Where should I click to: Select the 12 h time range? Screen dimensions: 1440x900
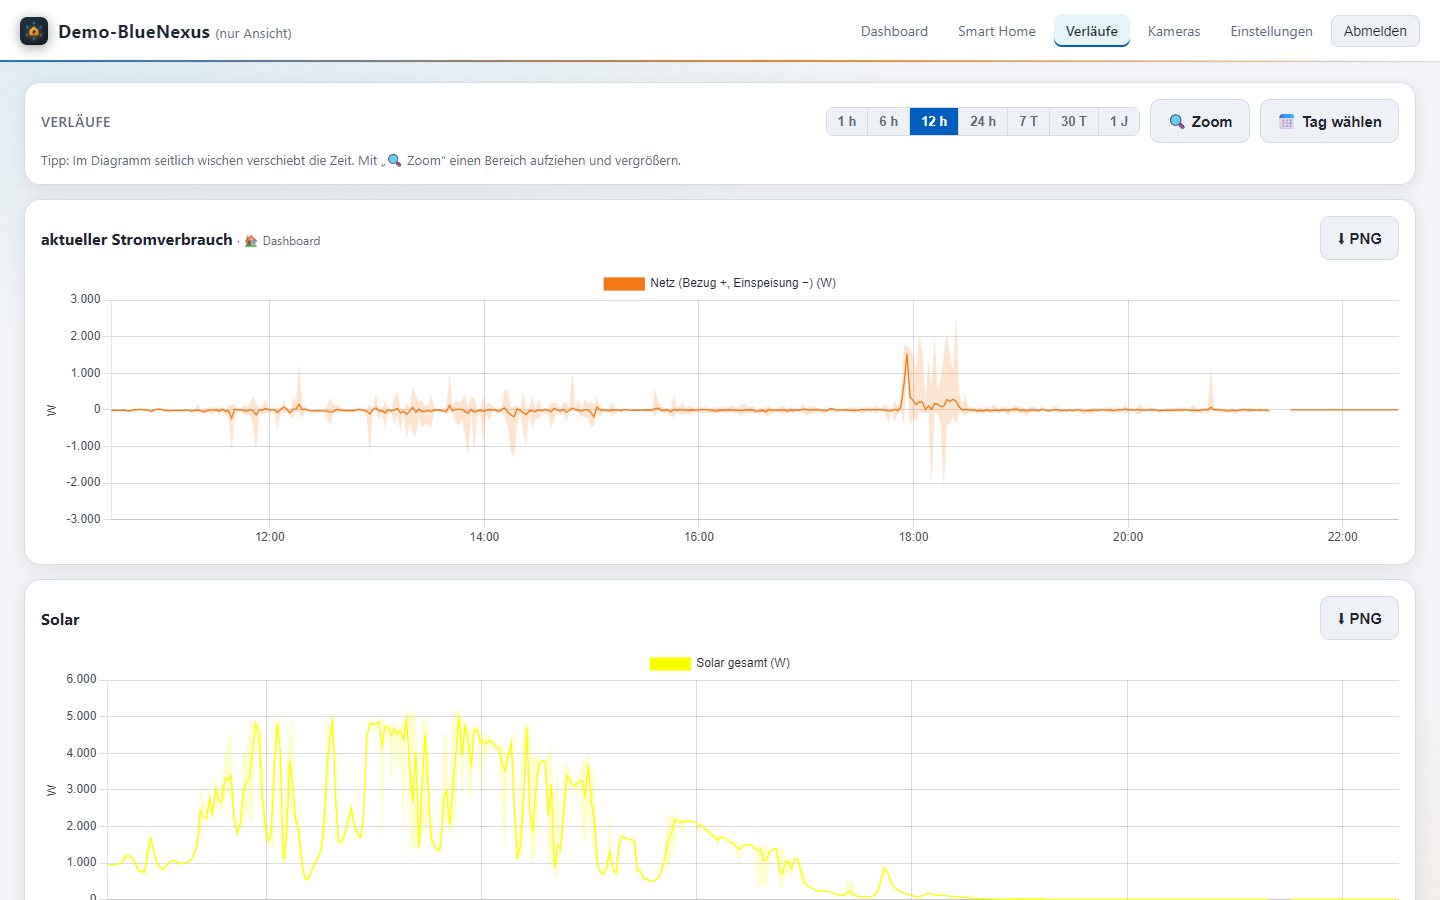(x=934, y=122)
